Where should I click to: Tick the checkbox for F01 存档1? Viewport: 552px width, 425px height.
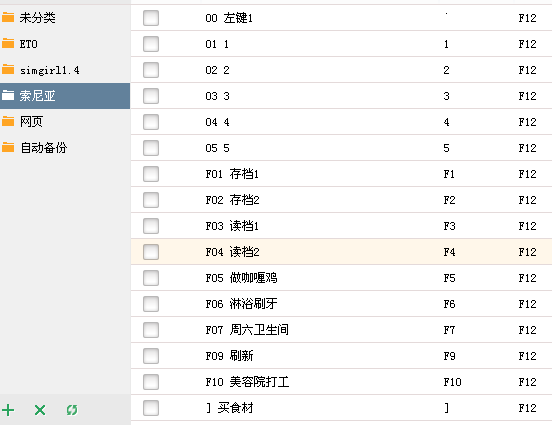point(151,174)
